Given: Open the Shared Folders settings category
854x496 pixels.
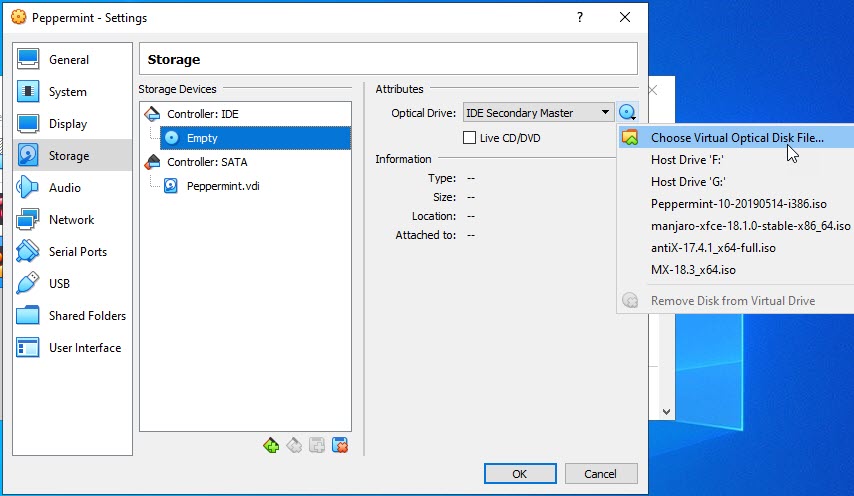Looking at the screenshot, I should 72,316.
